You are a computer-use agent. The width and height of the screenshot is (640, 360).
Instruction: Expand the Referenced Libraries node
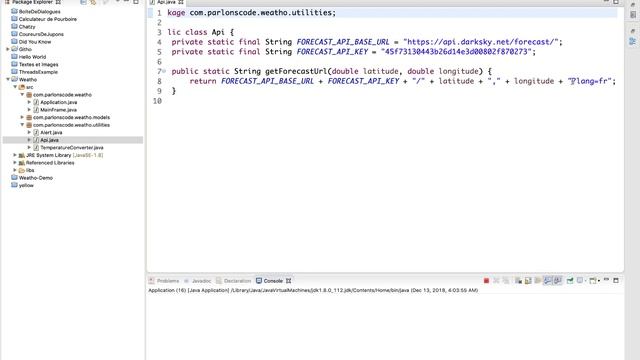pyautogui.click(x=15, y=162)
